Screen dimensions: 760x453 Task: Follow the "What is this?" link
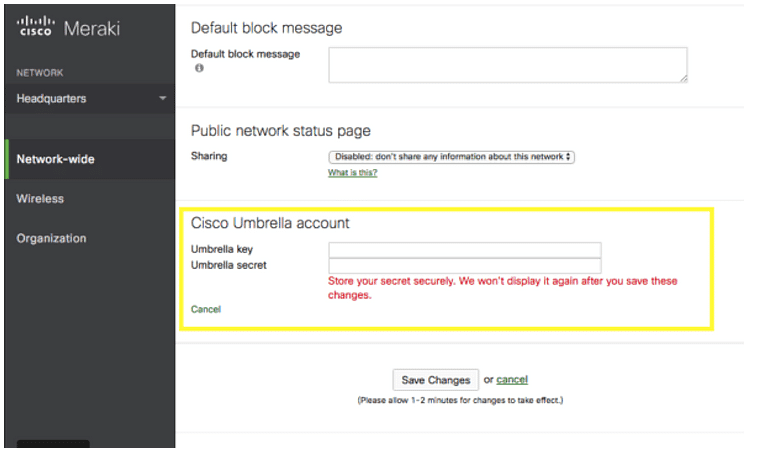coord(352,173)
